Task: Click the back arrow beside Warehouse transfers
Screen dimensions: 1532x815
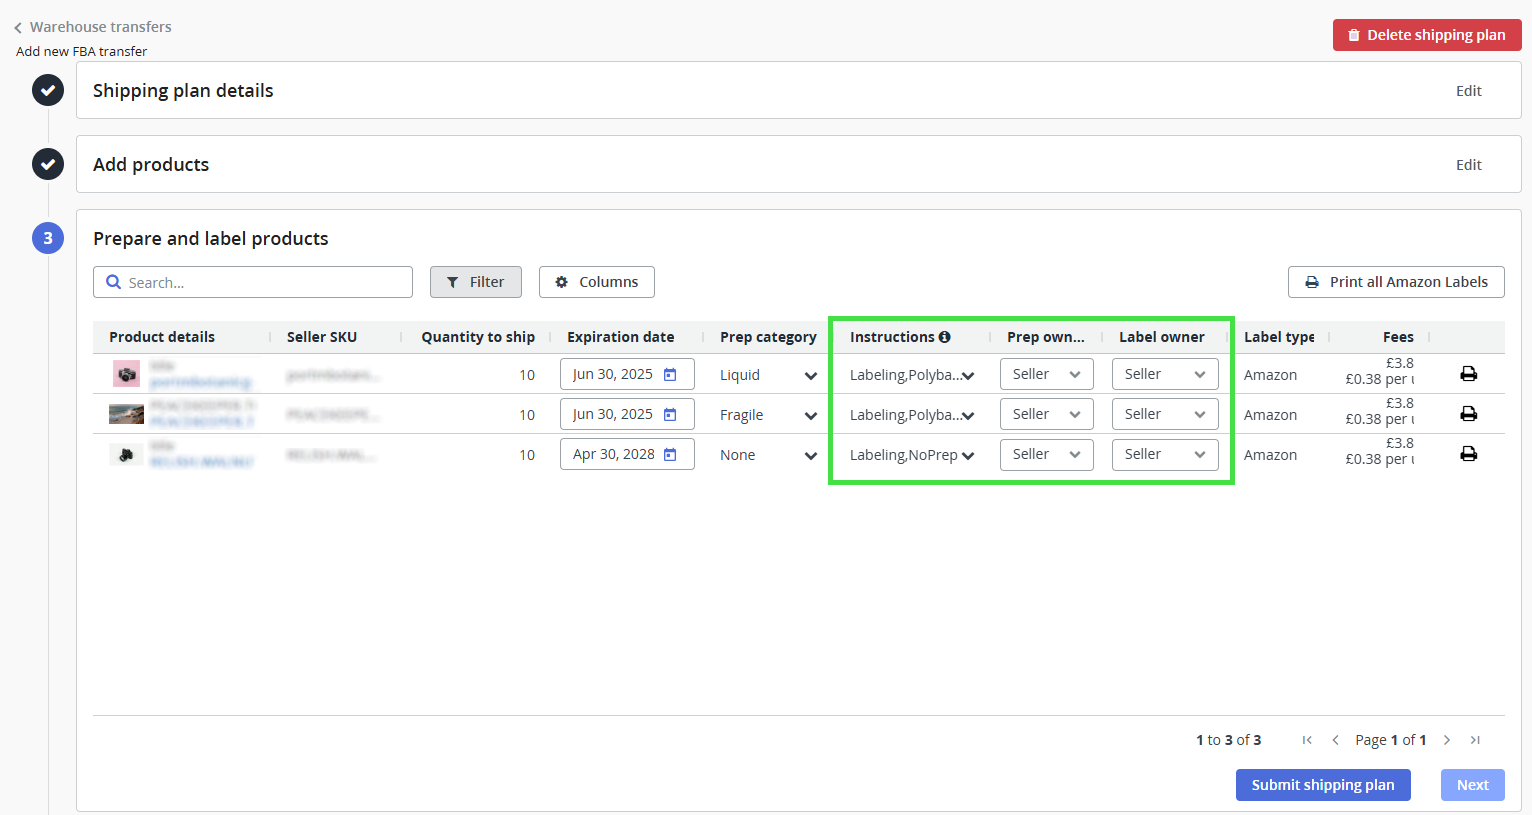Action: [18, 28]
